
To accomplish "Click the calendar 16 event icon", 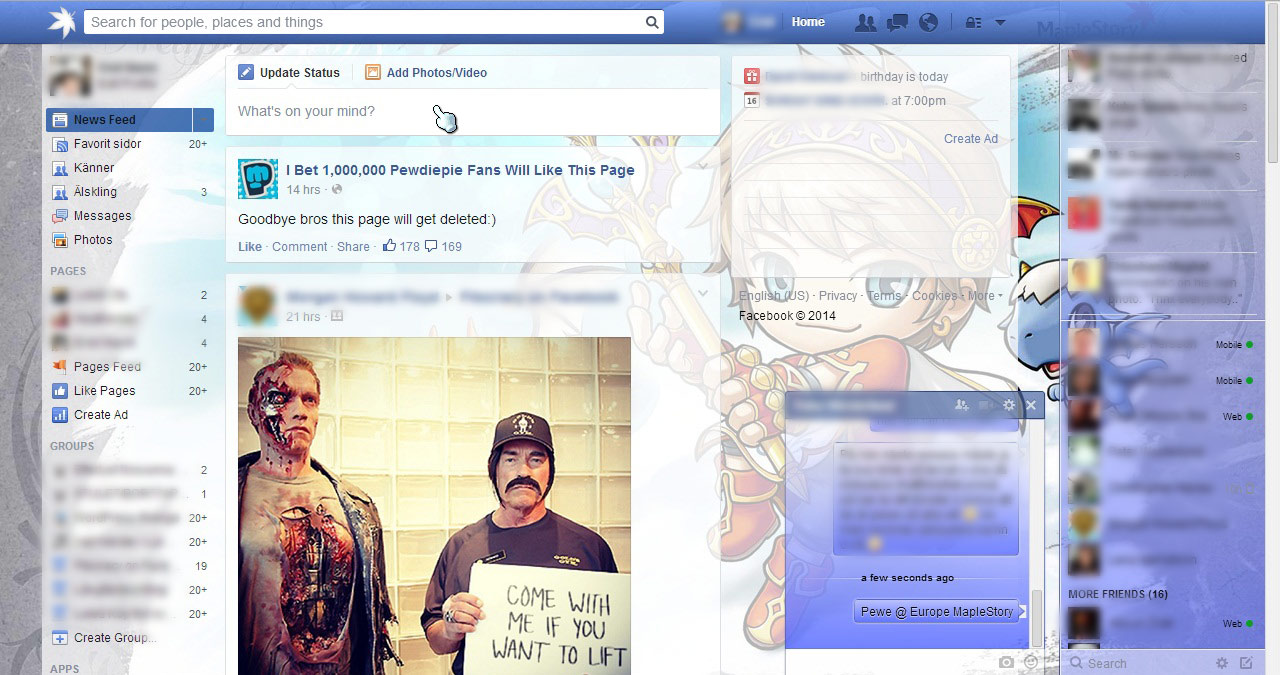I will 752,100.
